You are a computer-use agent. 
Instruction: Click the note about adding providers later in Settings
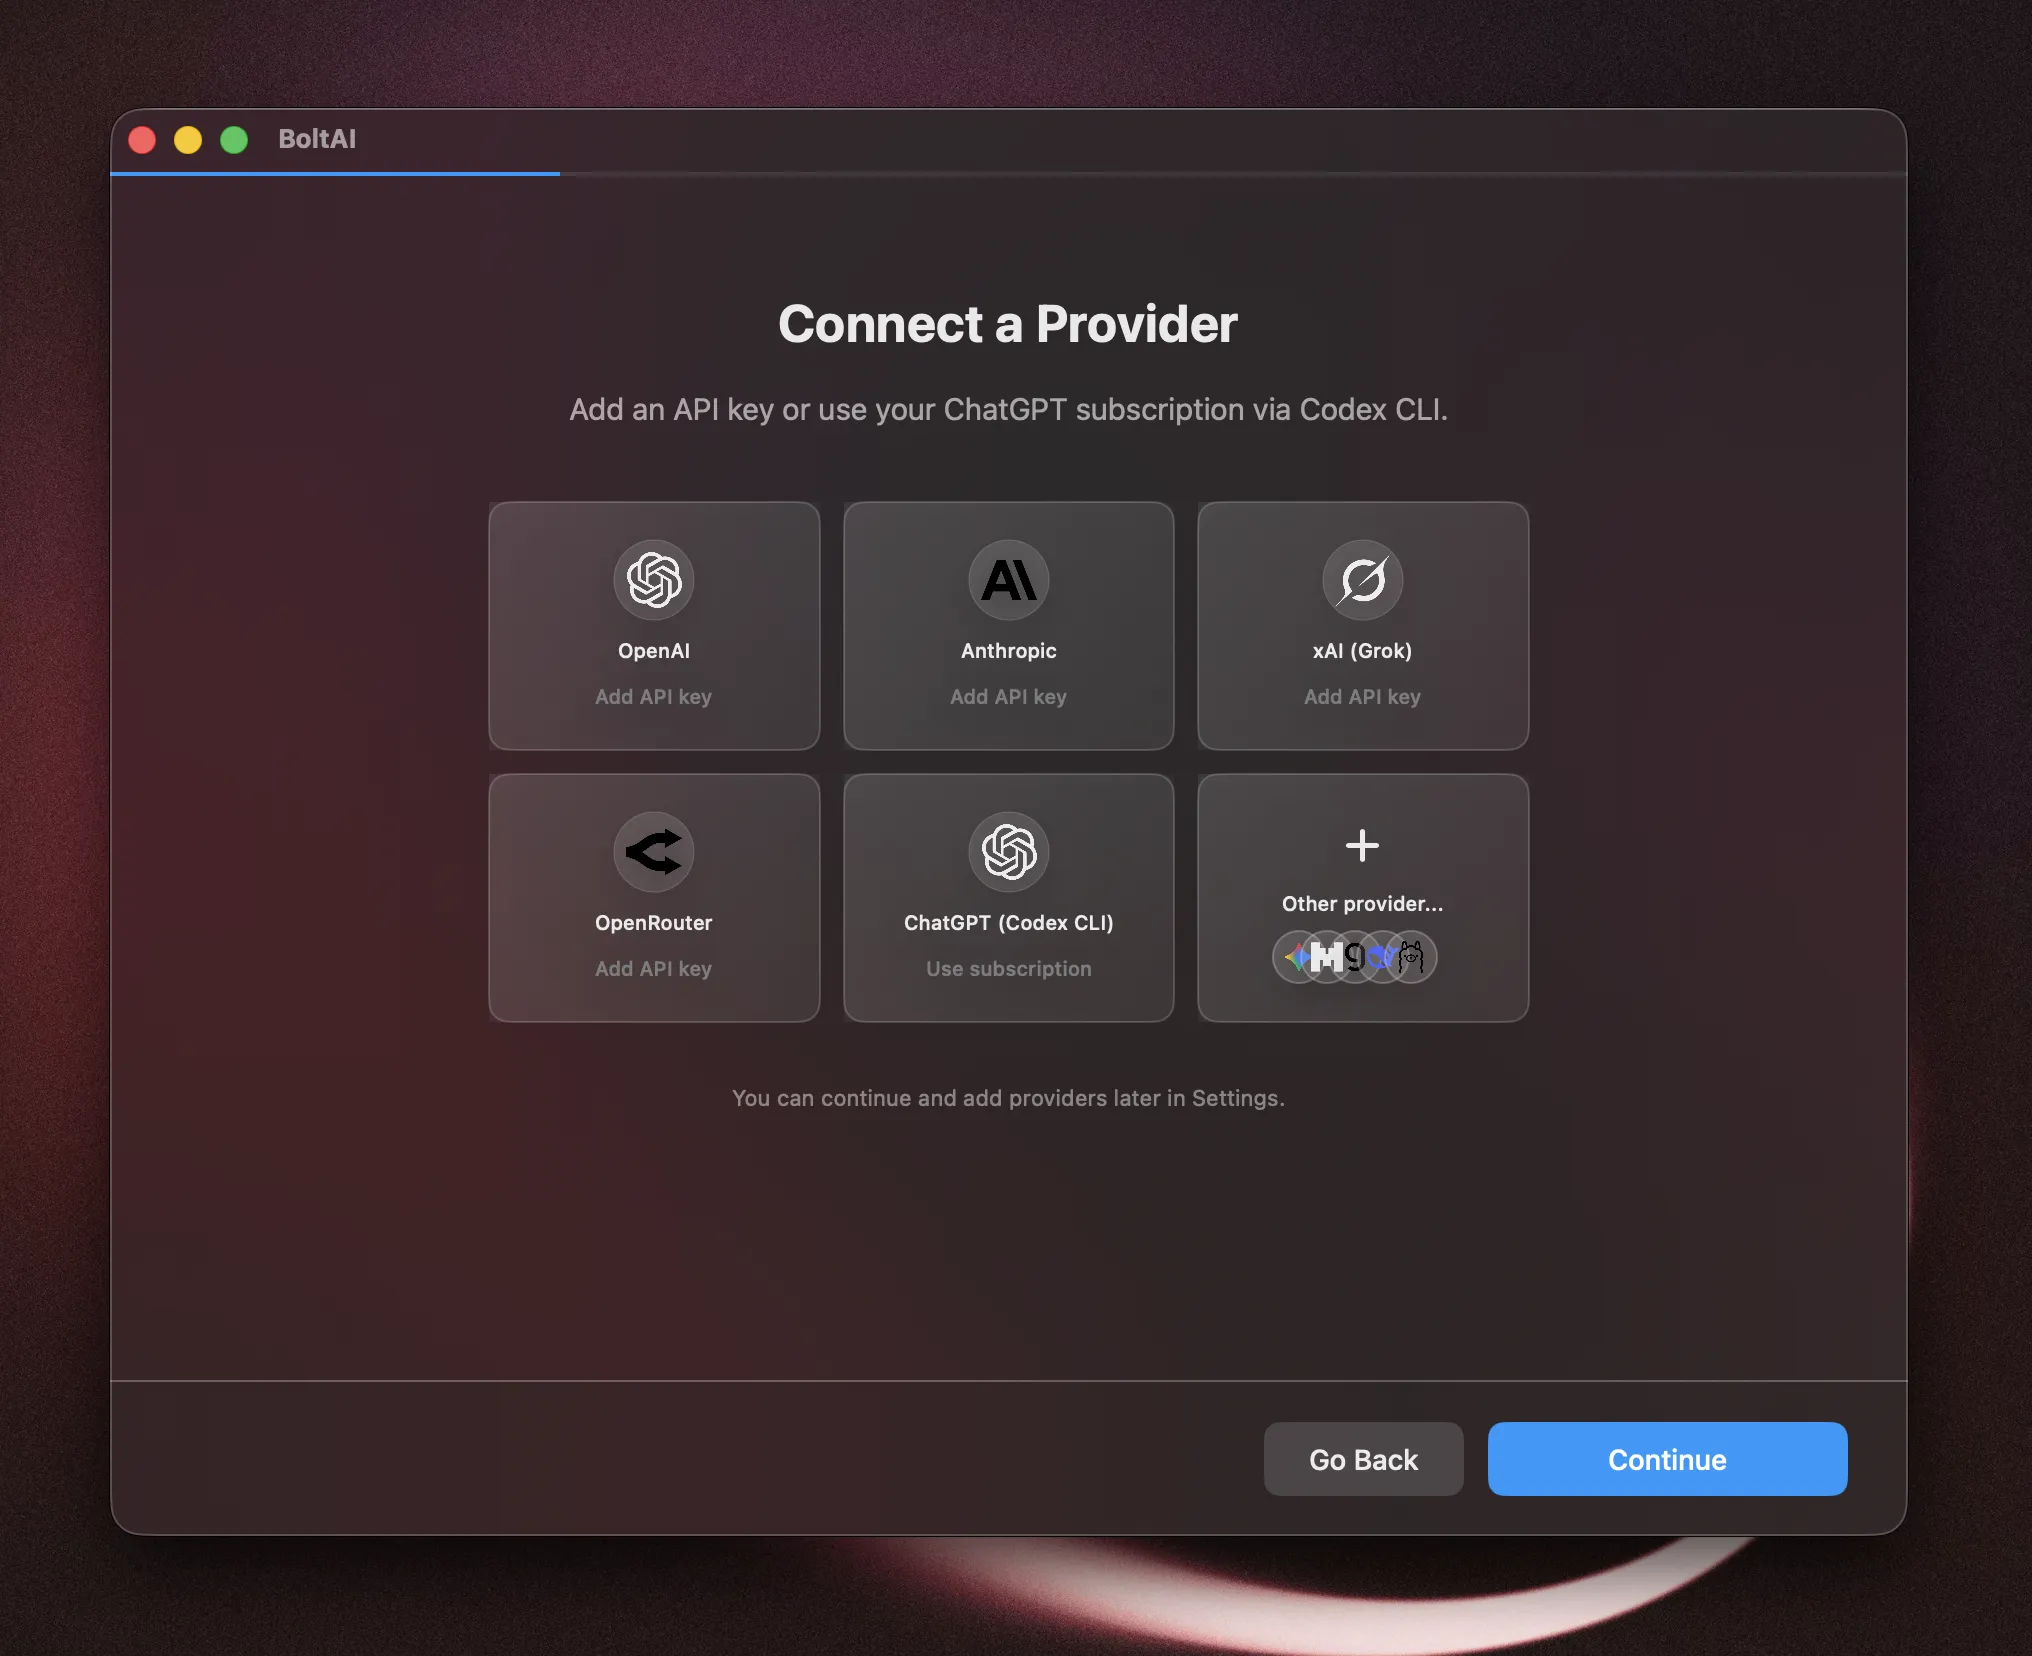(1008, 1098)
